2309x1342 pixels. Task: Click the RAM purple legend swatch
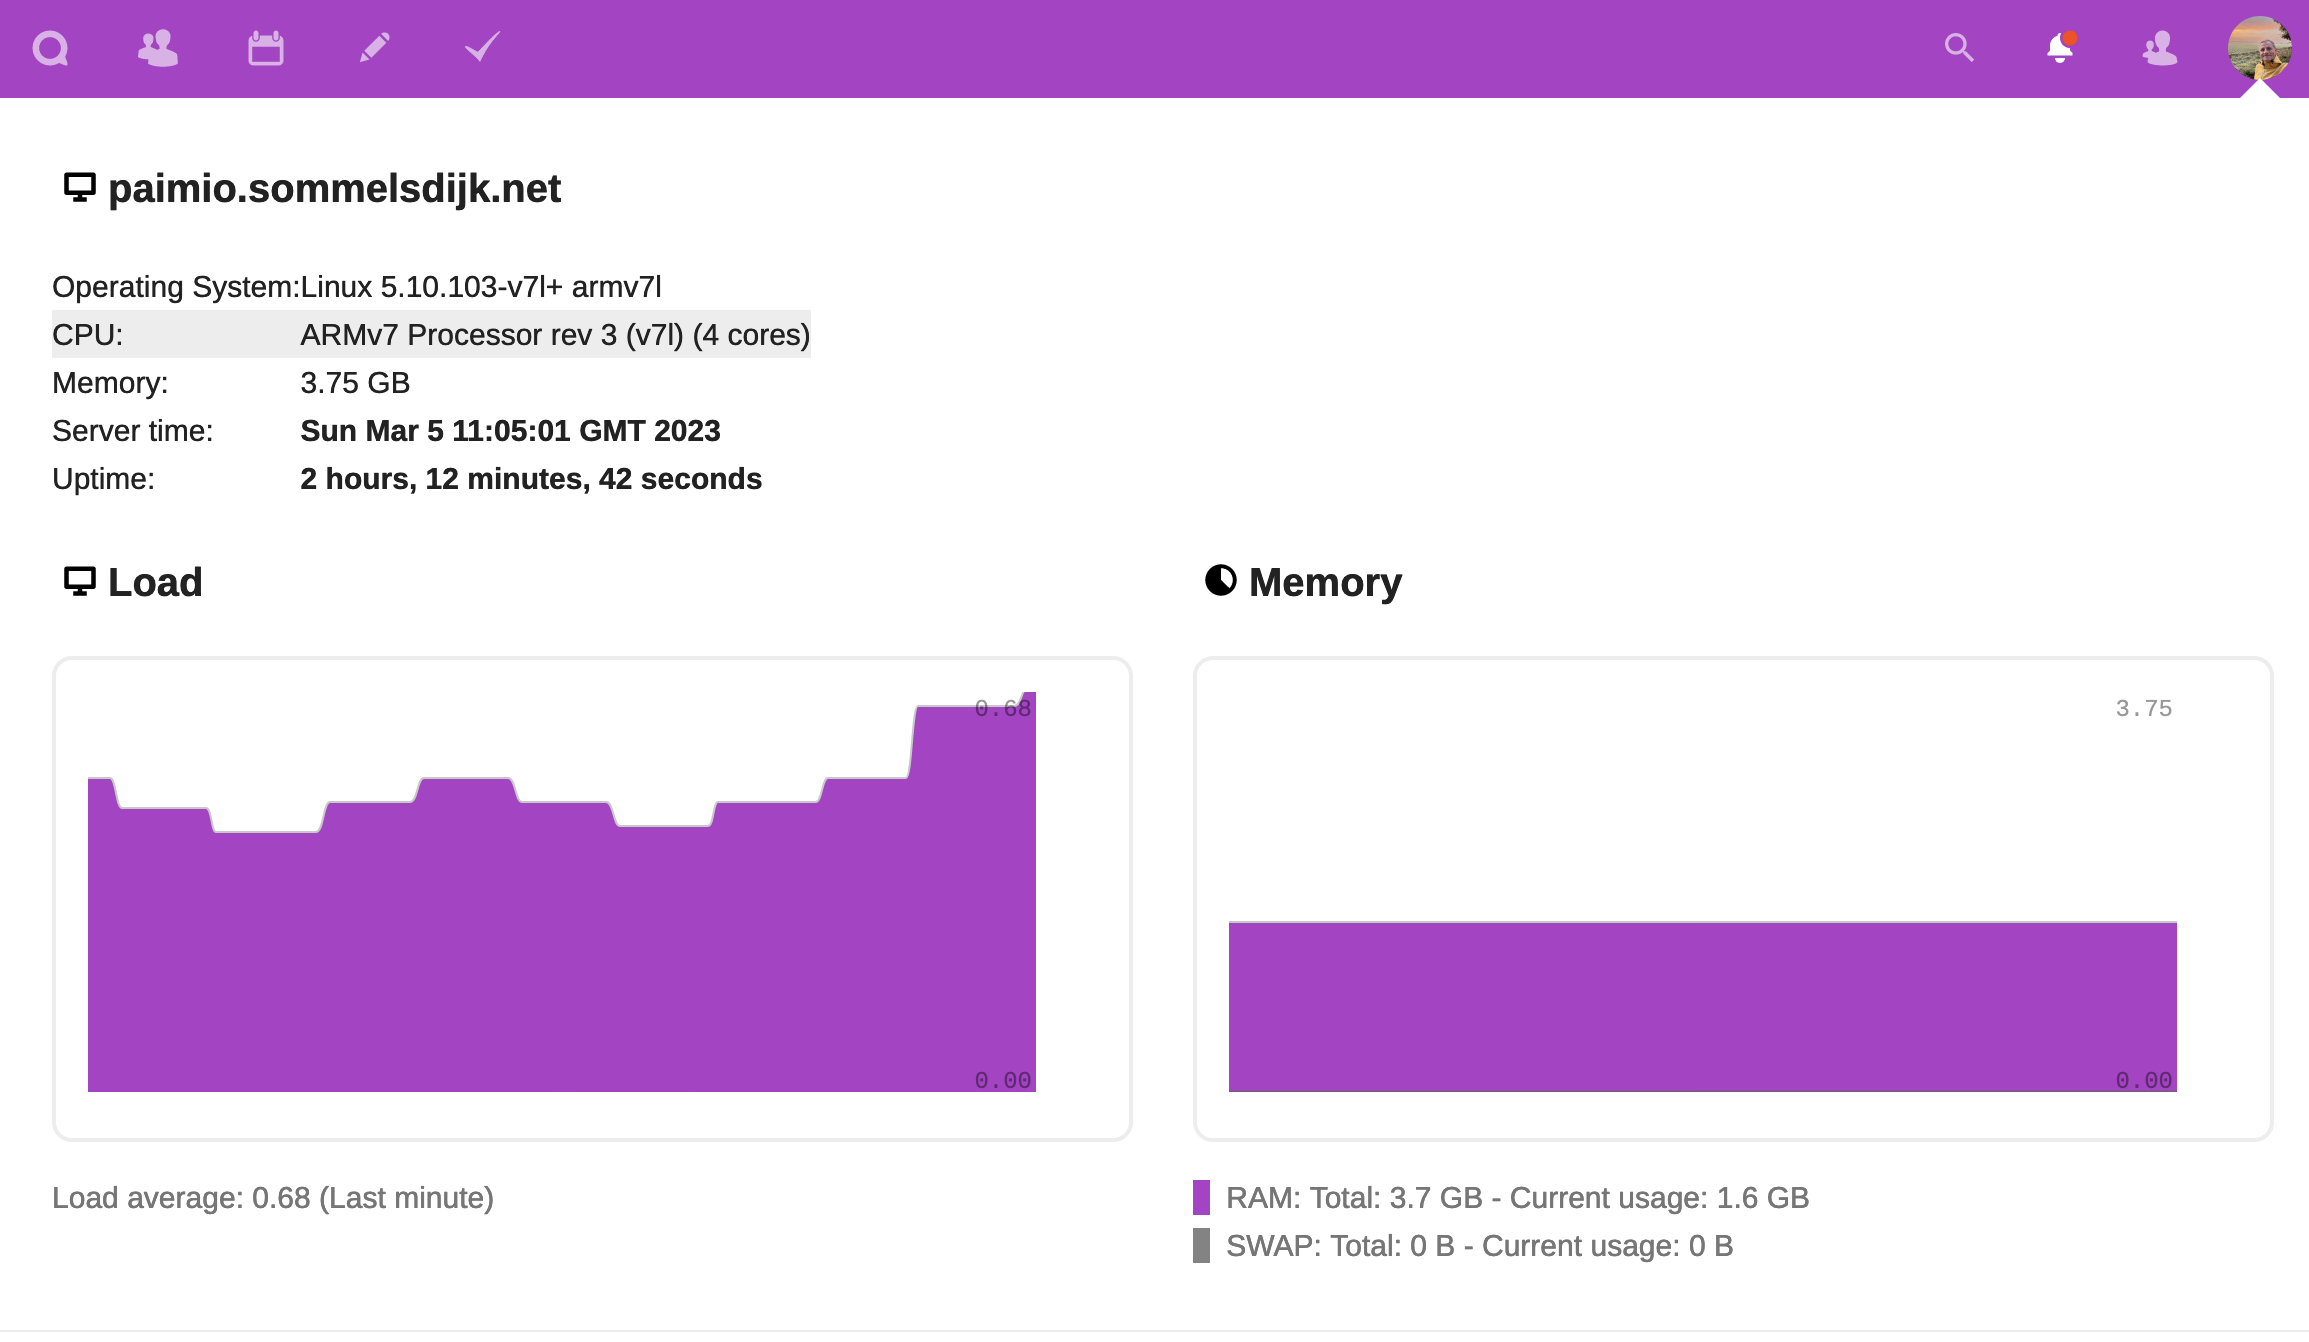point(1200,1197)
